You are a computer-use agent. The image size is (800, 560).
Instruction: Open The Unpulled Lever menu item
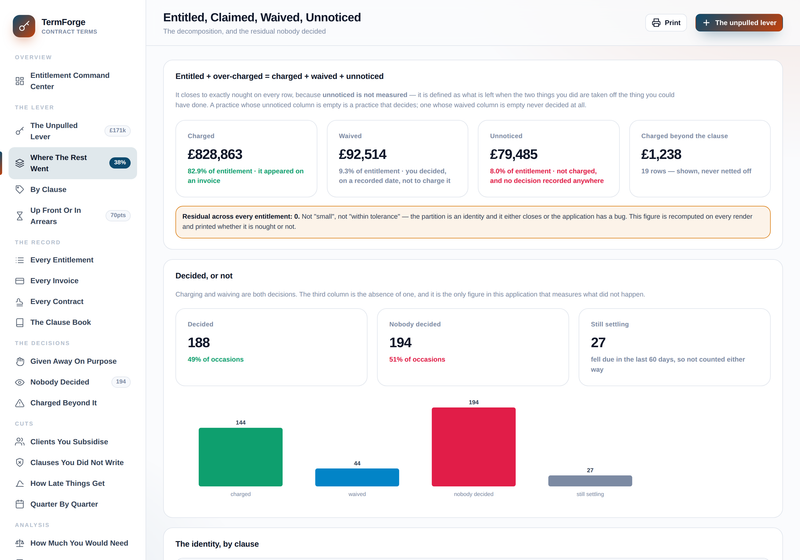tap(72, 131)
